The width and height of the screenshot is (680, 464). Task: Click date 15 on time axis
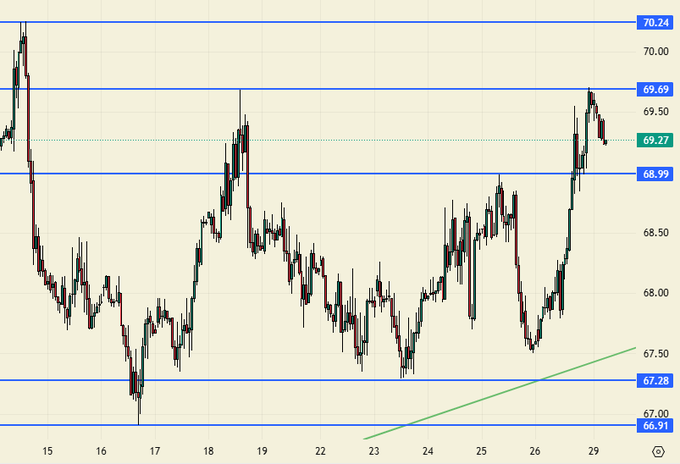coord(47,451)
